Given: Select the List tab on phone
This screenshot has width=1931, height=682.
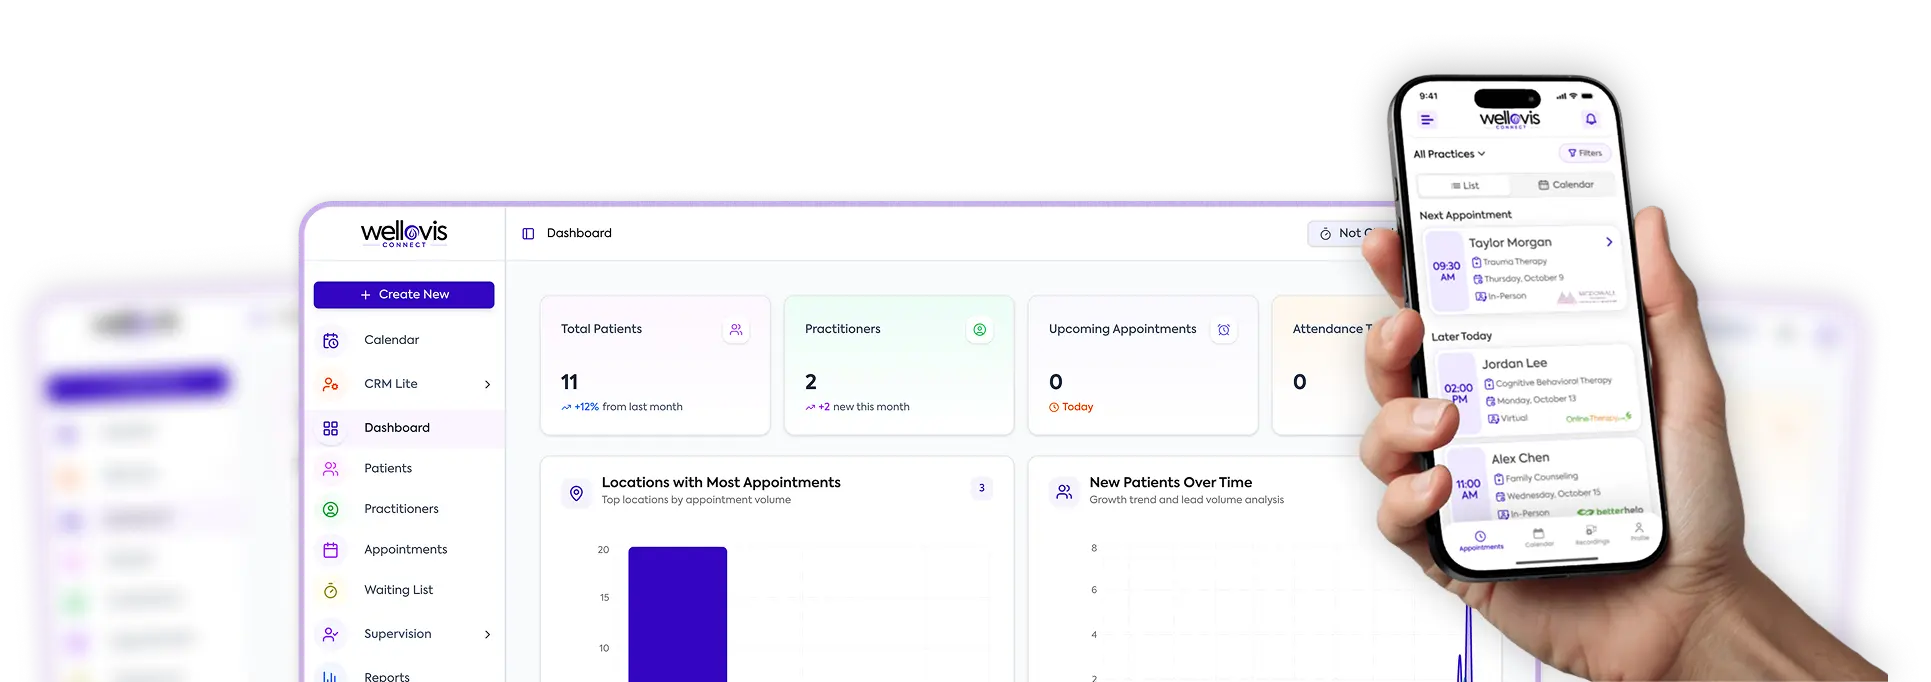Looking at the screenshot, I should (x=1465, y=186).
